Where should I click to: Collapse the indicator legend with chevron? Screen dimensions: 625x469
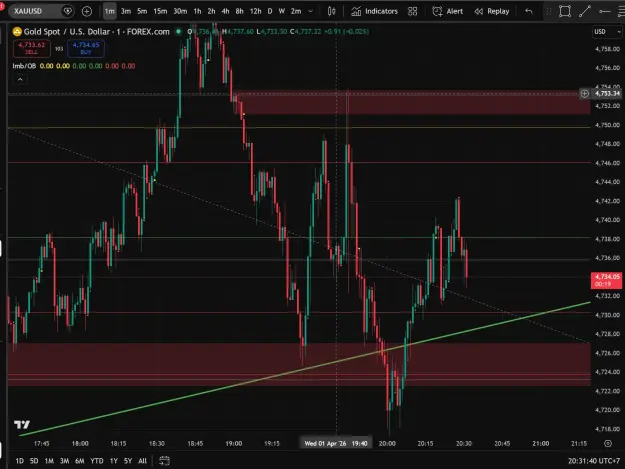pos(20,79)
